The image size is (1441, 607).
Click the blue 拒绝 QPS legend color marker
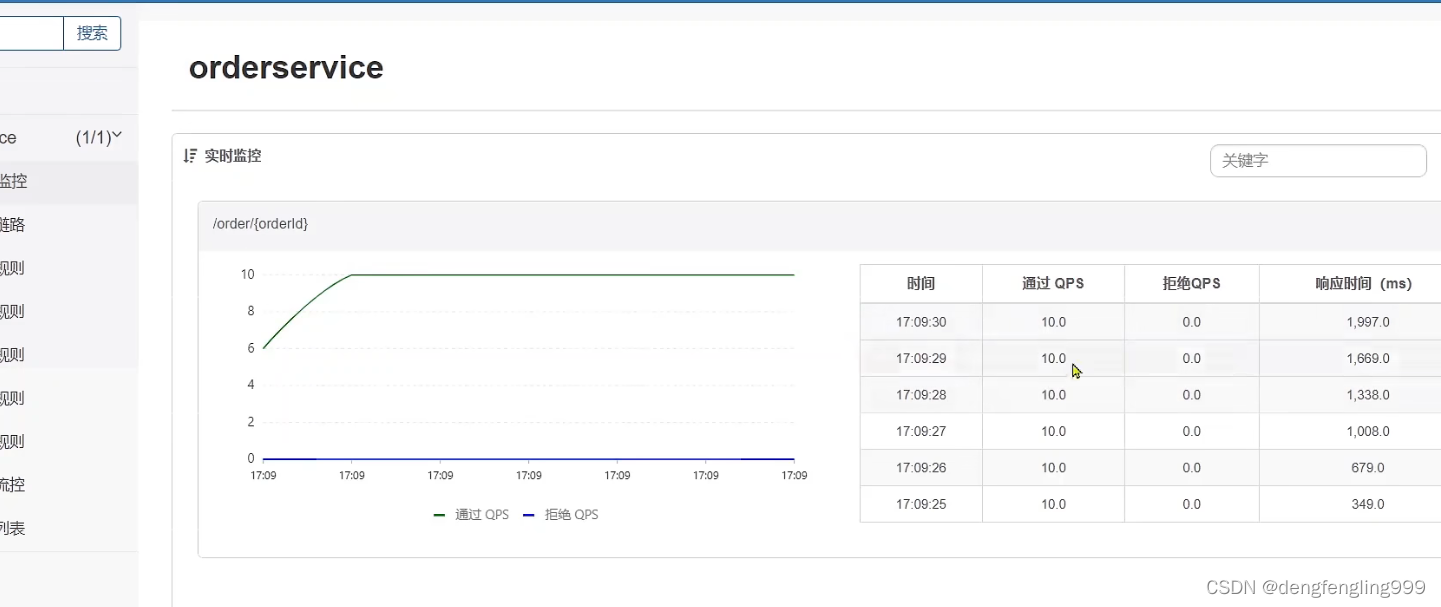(529, 515)
